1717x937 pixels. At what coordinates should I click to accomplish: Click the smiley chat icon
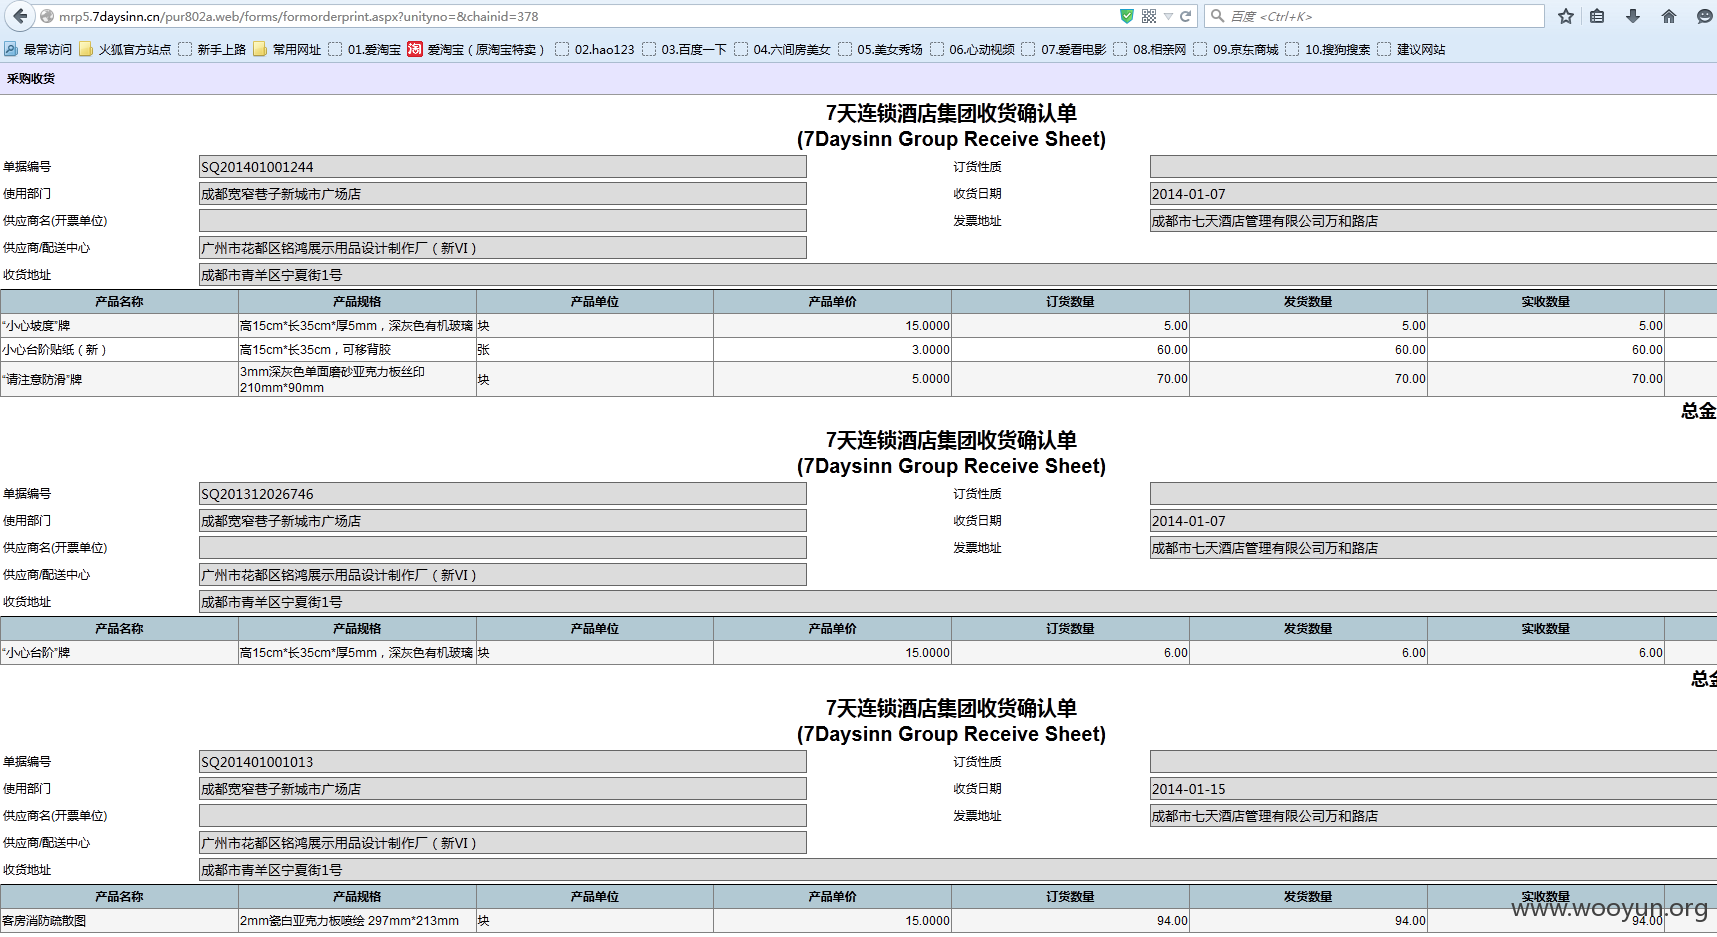[1704, 16]
